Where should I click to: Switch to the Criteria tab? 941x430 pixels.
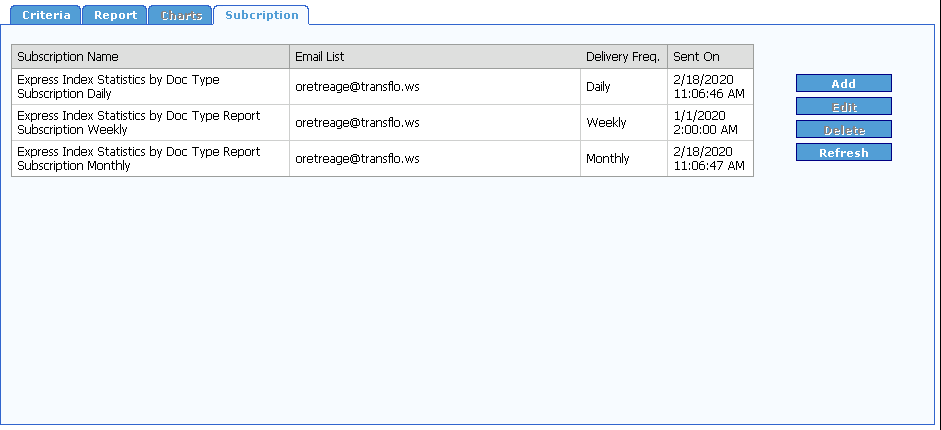(46, 15)
